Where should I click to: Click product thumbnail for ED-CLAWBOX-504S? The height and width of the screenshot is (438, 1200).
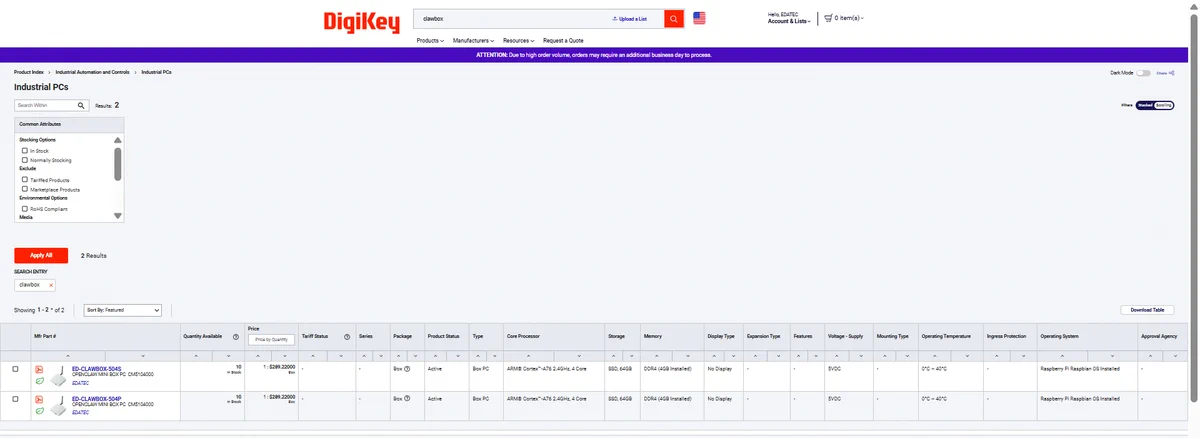(x=58, y=378)
